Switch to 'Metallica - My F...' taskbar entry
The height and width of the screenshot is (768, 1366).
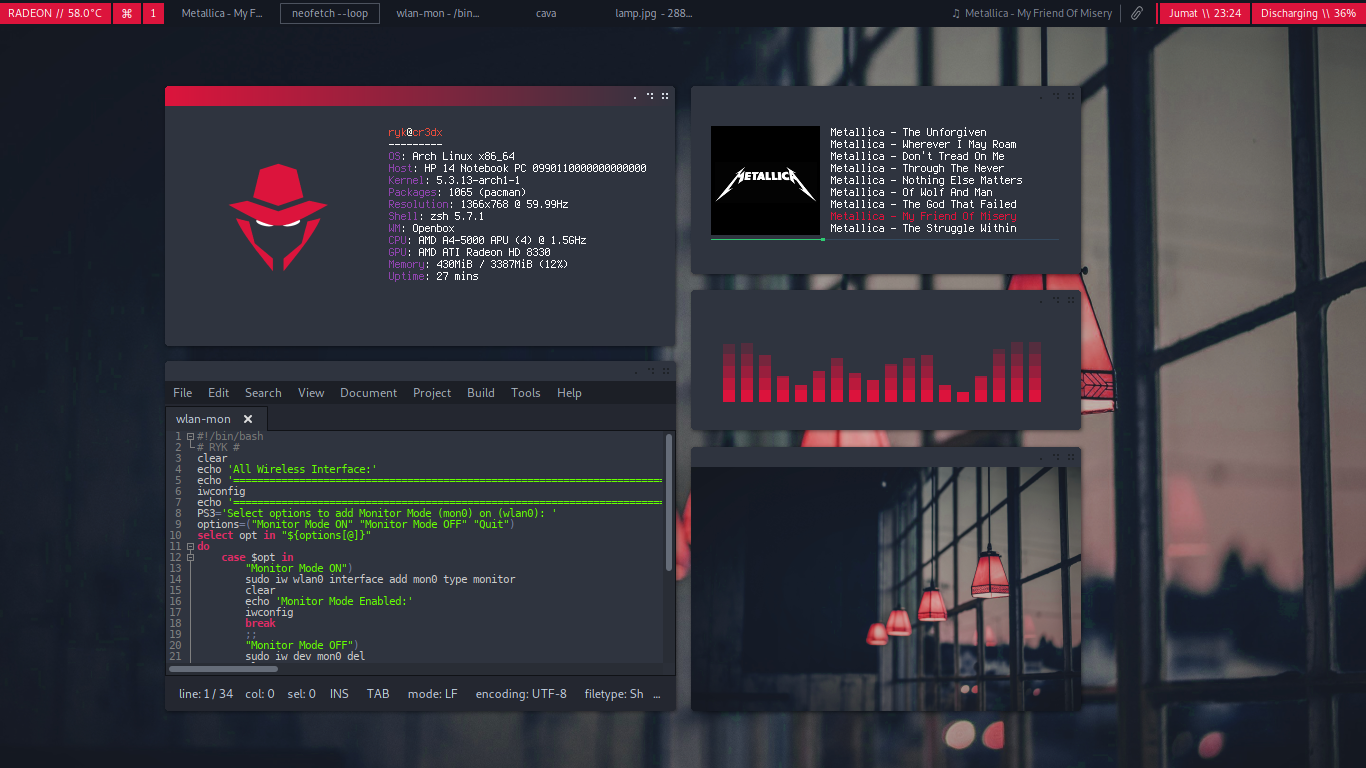click(222, 13)
